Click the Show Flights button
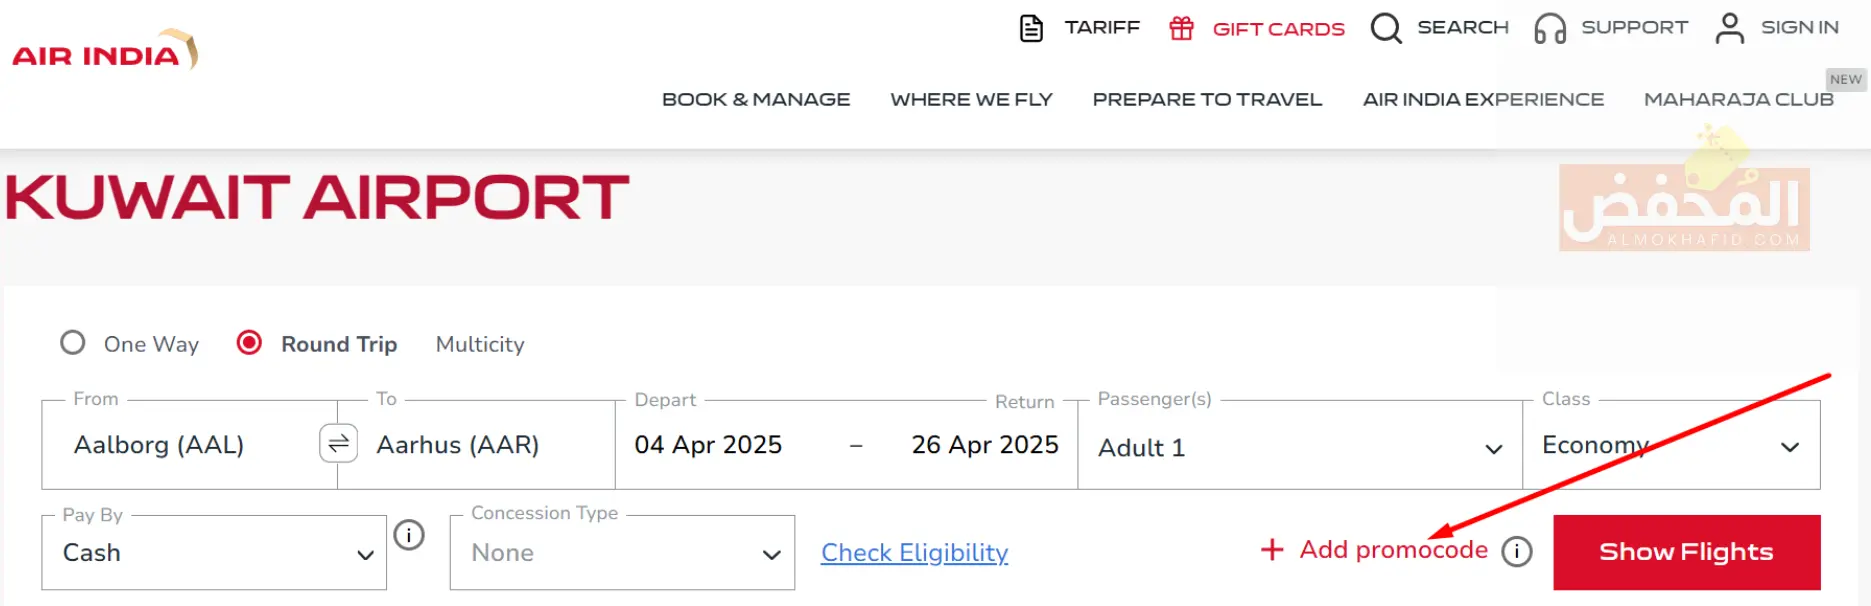 1687,552
